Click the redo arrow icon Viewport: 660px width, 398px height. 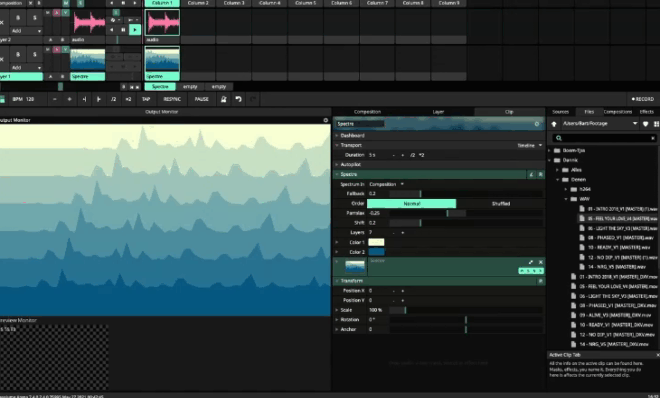point(253,99)
